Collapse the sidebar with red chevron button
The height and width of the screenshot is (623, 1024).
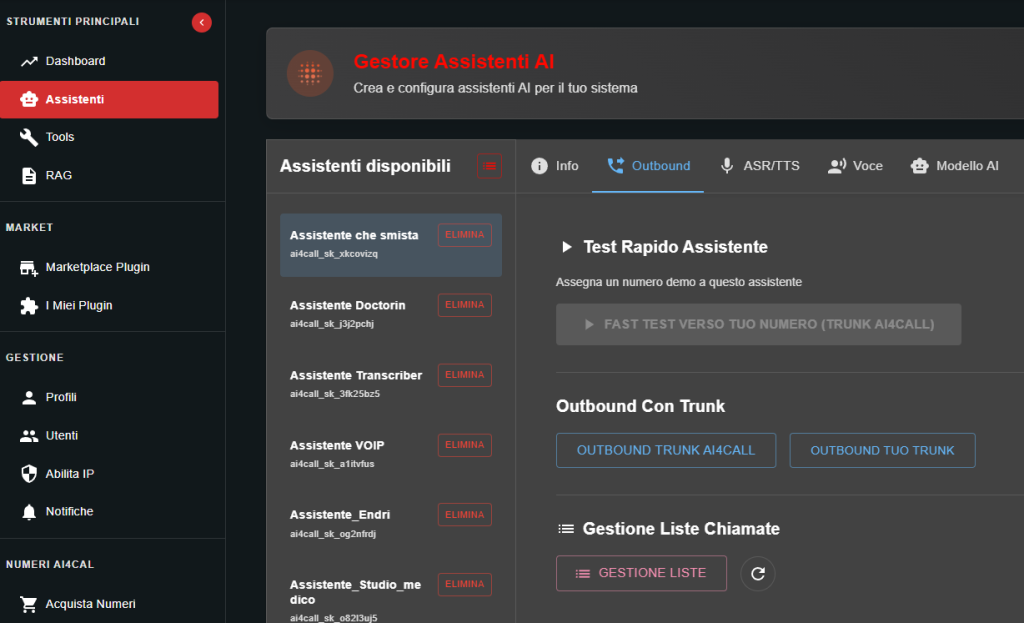[202, 22]
